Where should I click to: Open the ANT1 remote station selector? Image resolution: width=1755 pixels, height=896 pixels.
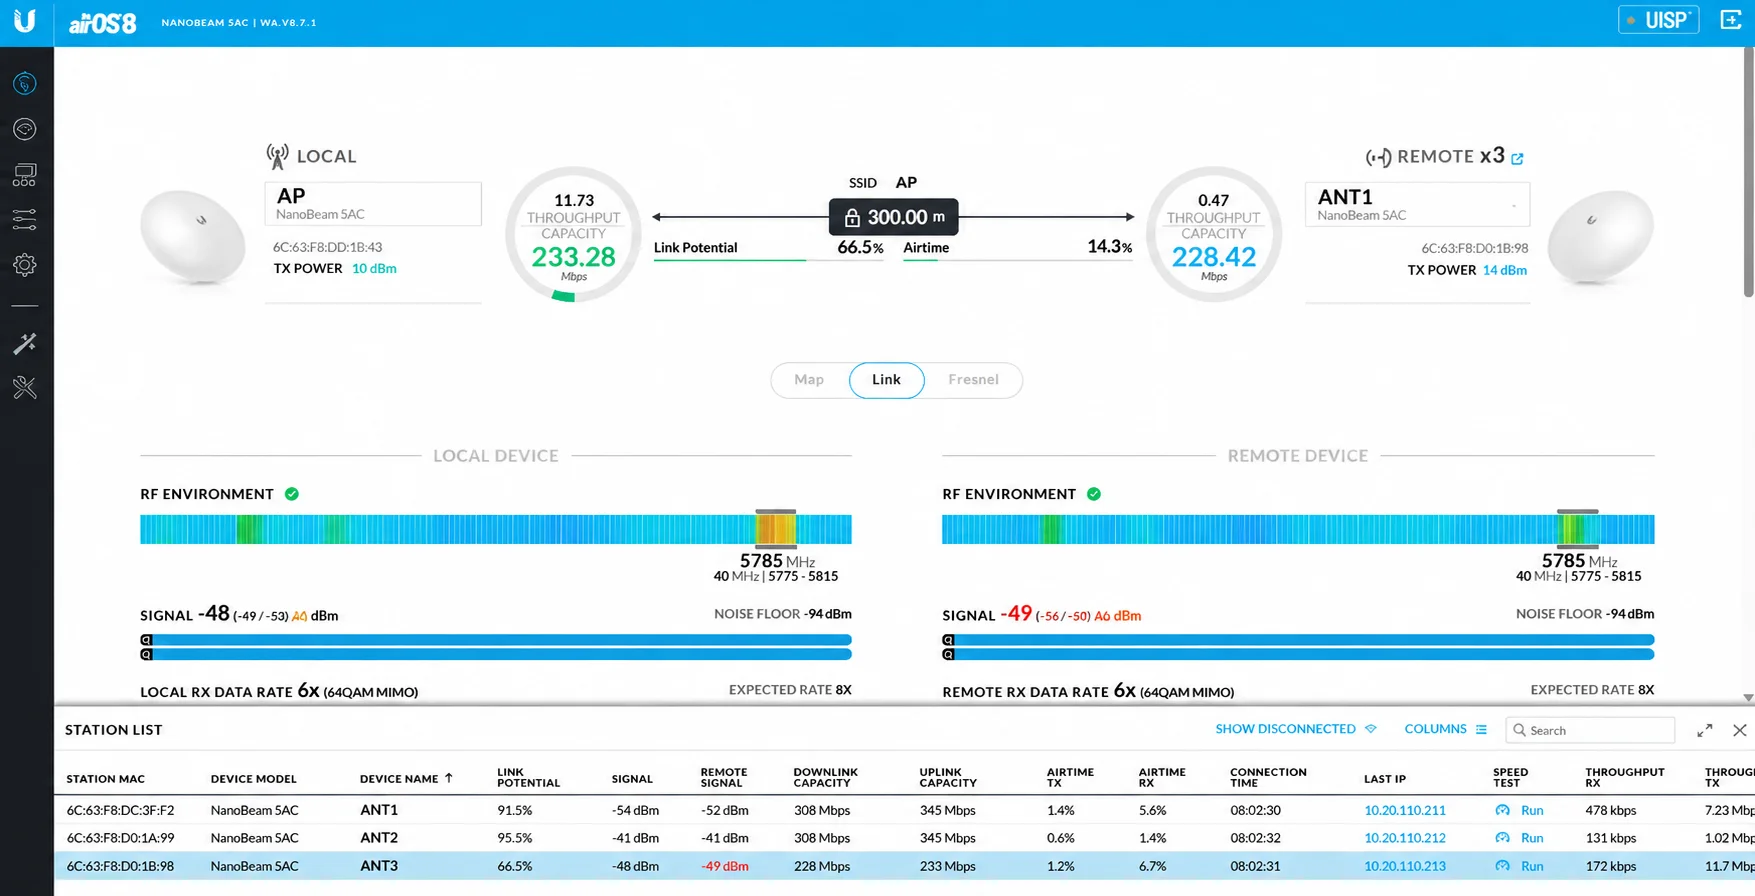coord(1417,204)
